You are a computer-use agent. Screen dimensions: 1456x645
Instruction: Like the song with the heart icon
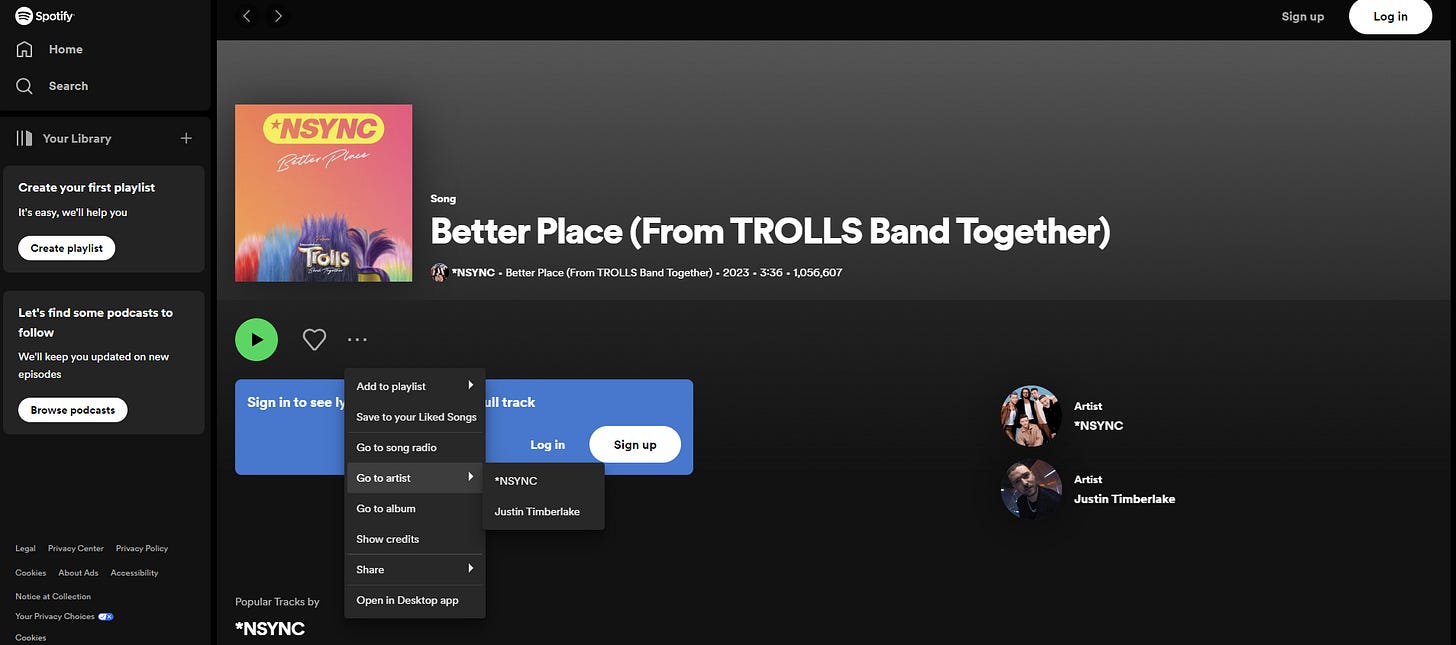[314, 340]
